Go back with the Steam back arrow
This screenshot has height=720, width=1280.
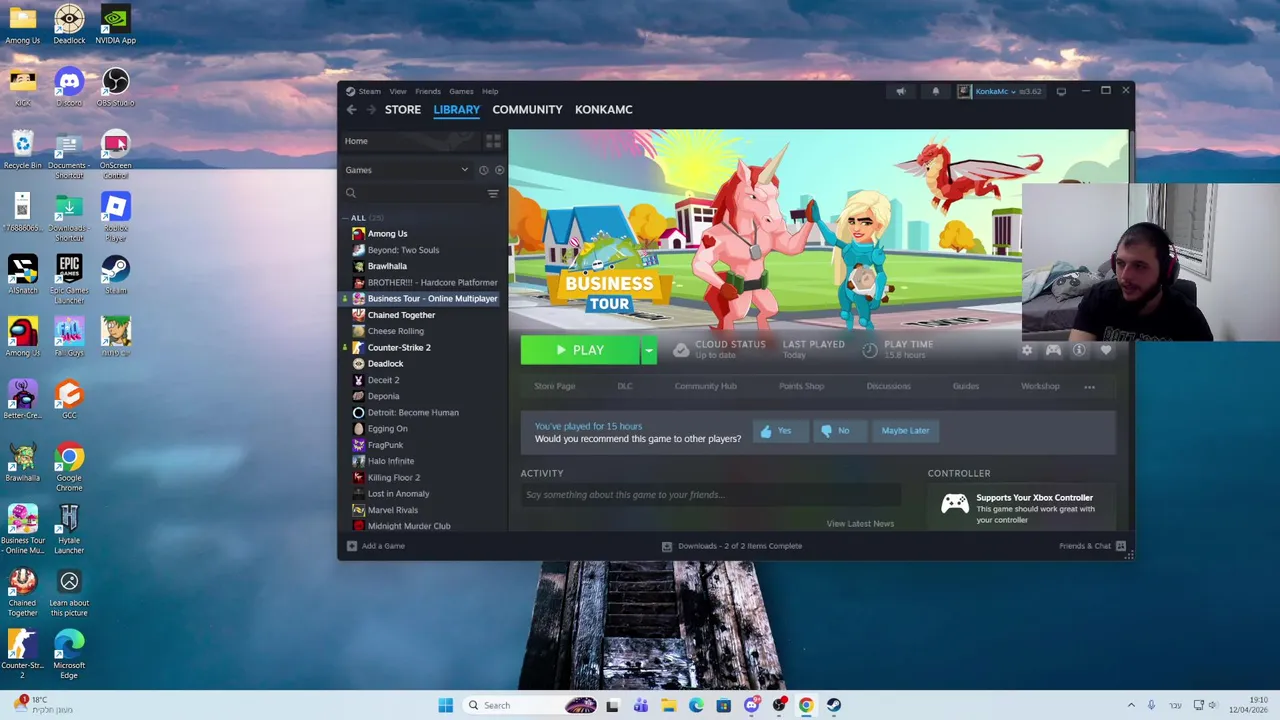click(x=351, y=110)
